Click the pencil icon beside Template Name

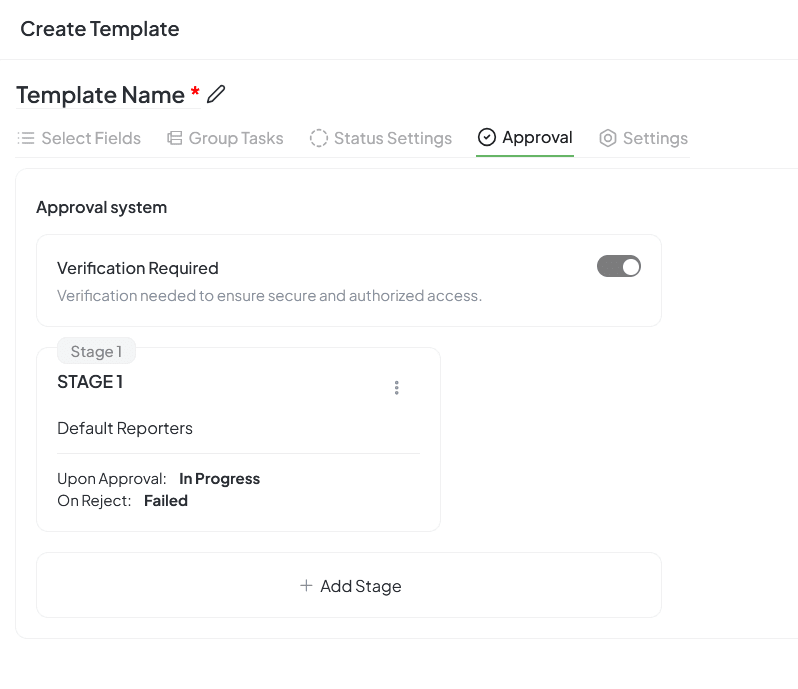point(216,95)
